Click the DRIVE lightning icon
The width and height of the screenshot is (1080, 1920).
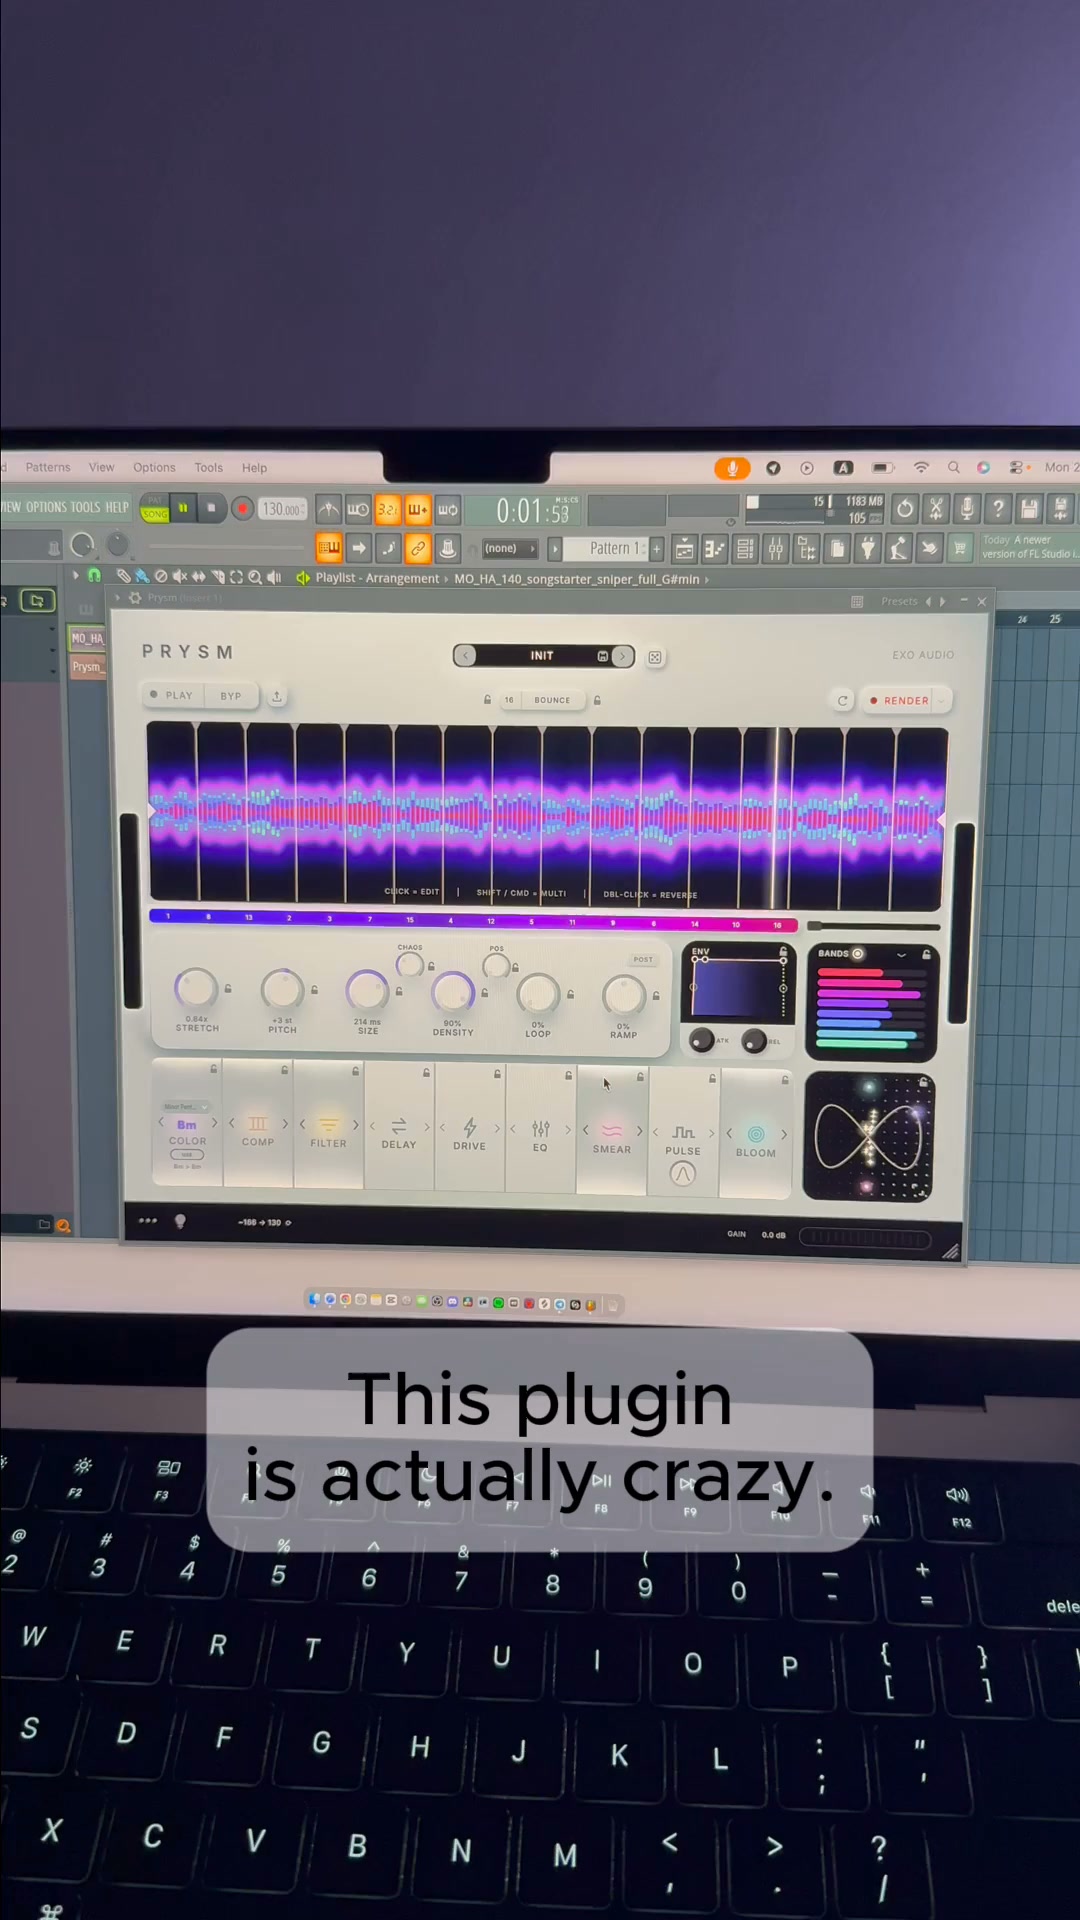pos(470,1127)
